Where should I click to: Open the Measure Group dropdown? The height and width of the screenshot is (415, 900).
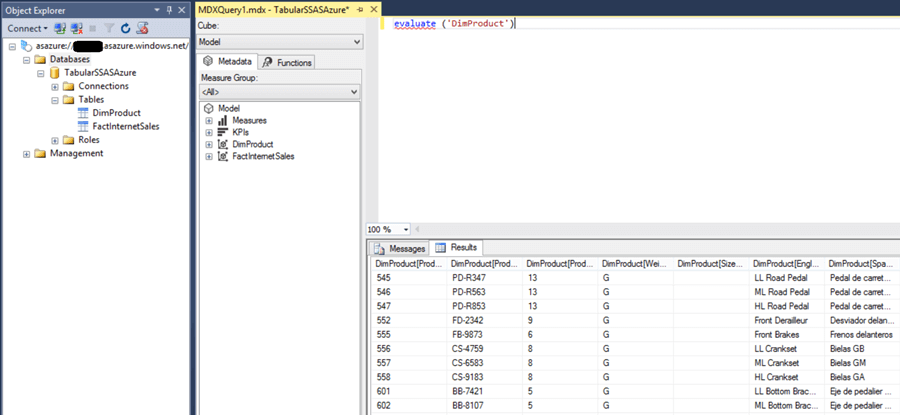point(356,92)
